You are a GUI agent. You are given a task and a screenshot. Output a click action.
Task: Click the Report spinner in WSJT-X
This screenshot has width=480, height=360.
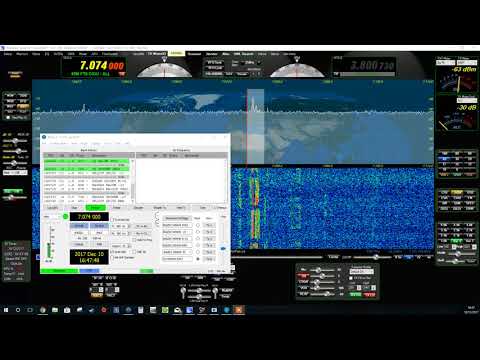pos(121,246)
